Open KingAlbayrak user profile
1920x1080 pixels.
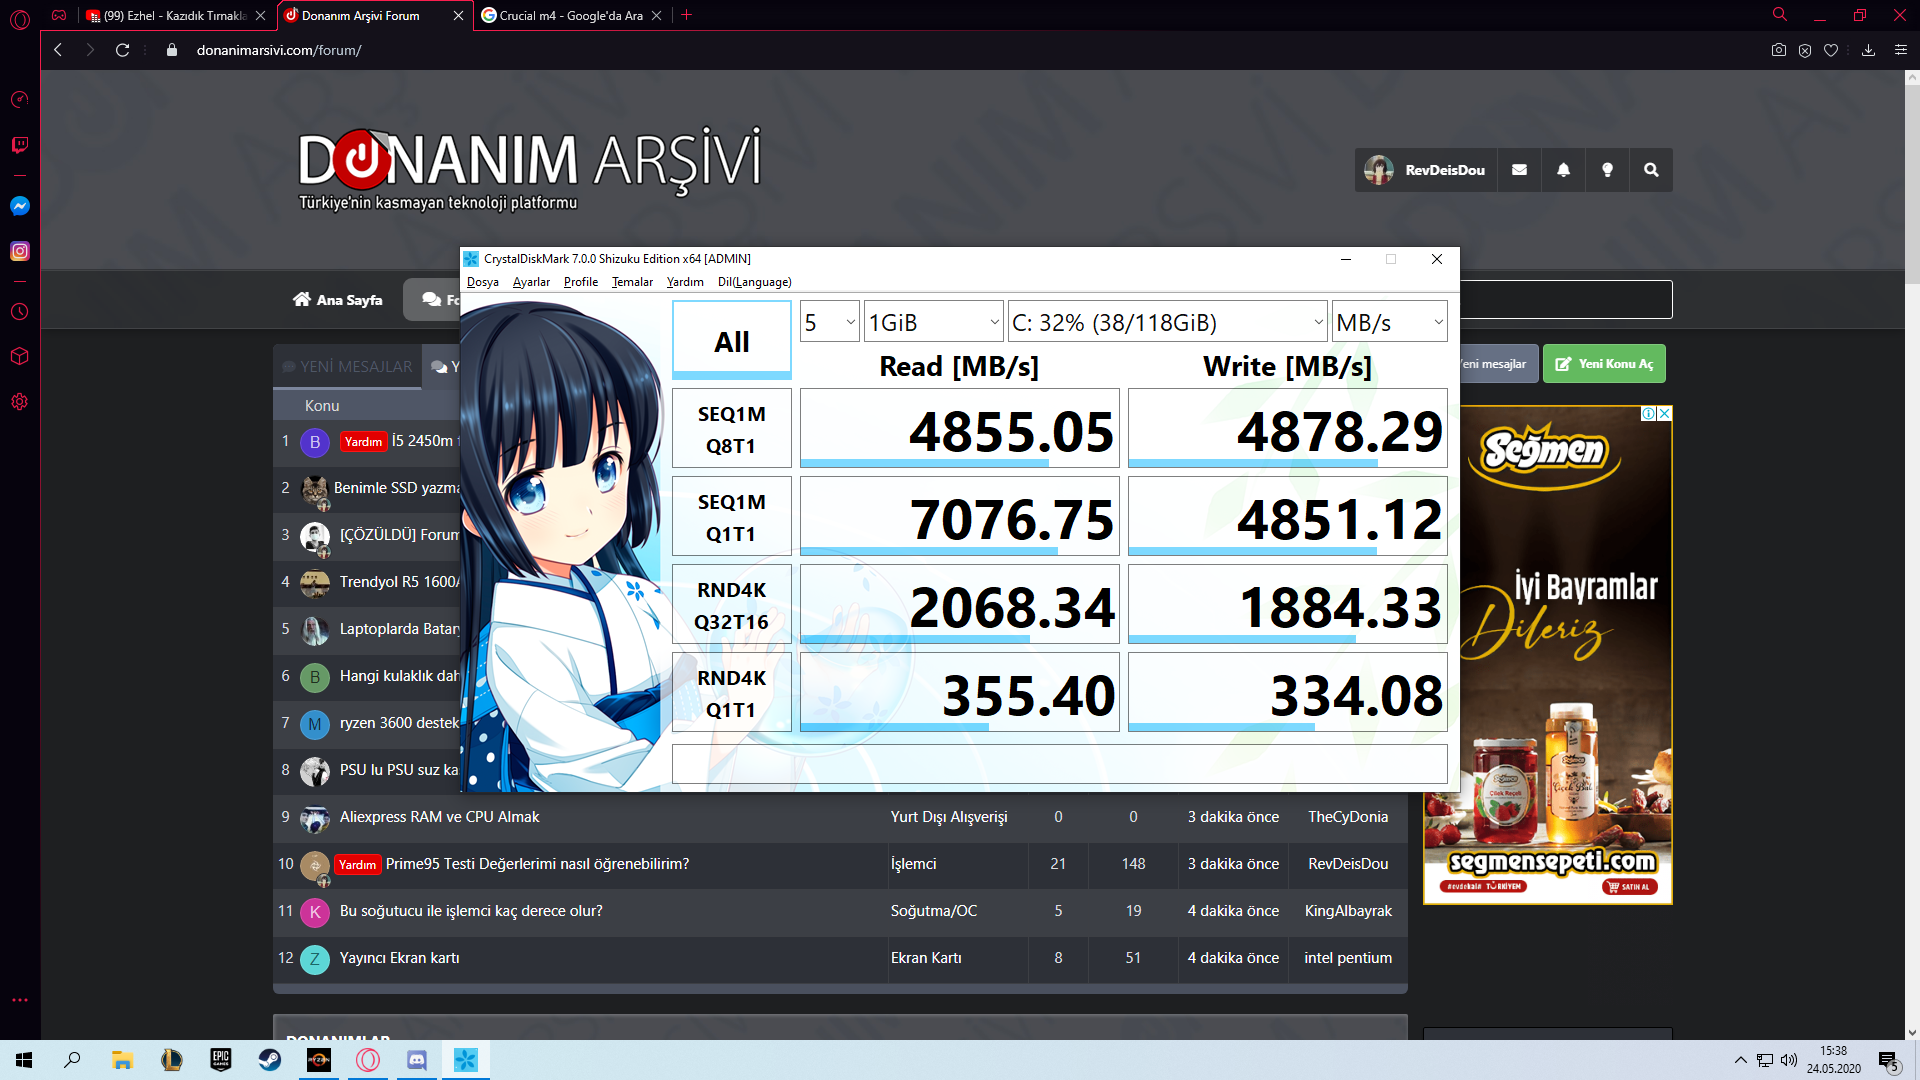point(1348,911)
